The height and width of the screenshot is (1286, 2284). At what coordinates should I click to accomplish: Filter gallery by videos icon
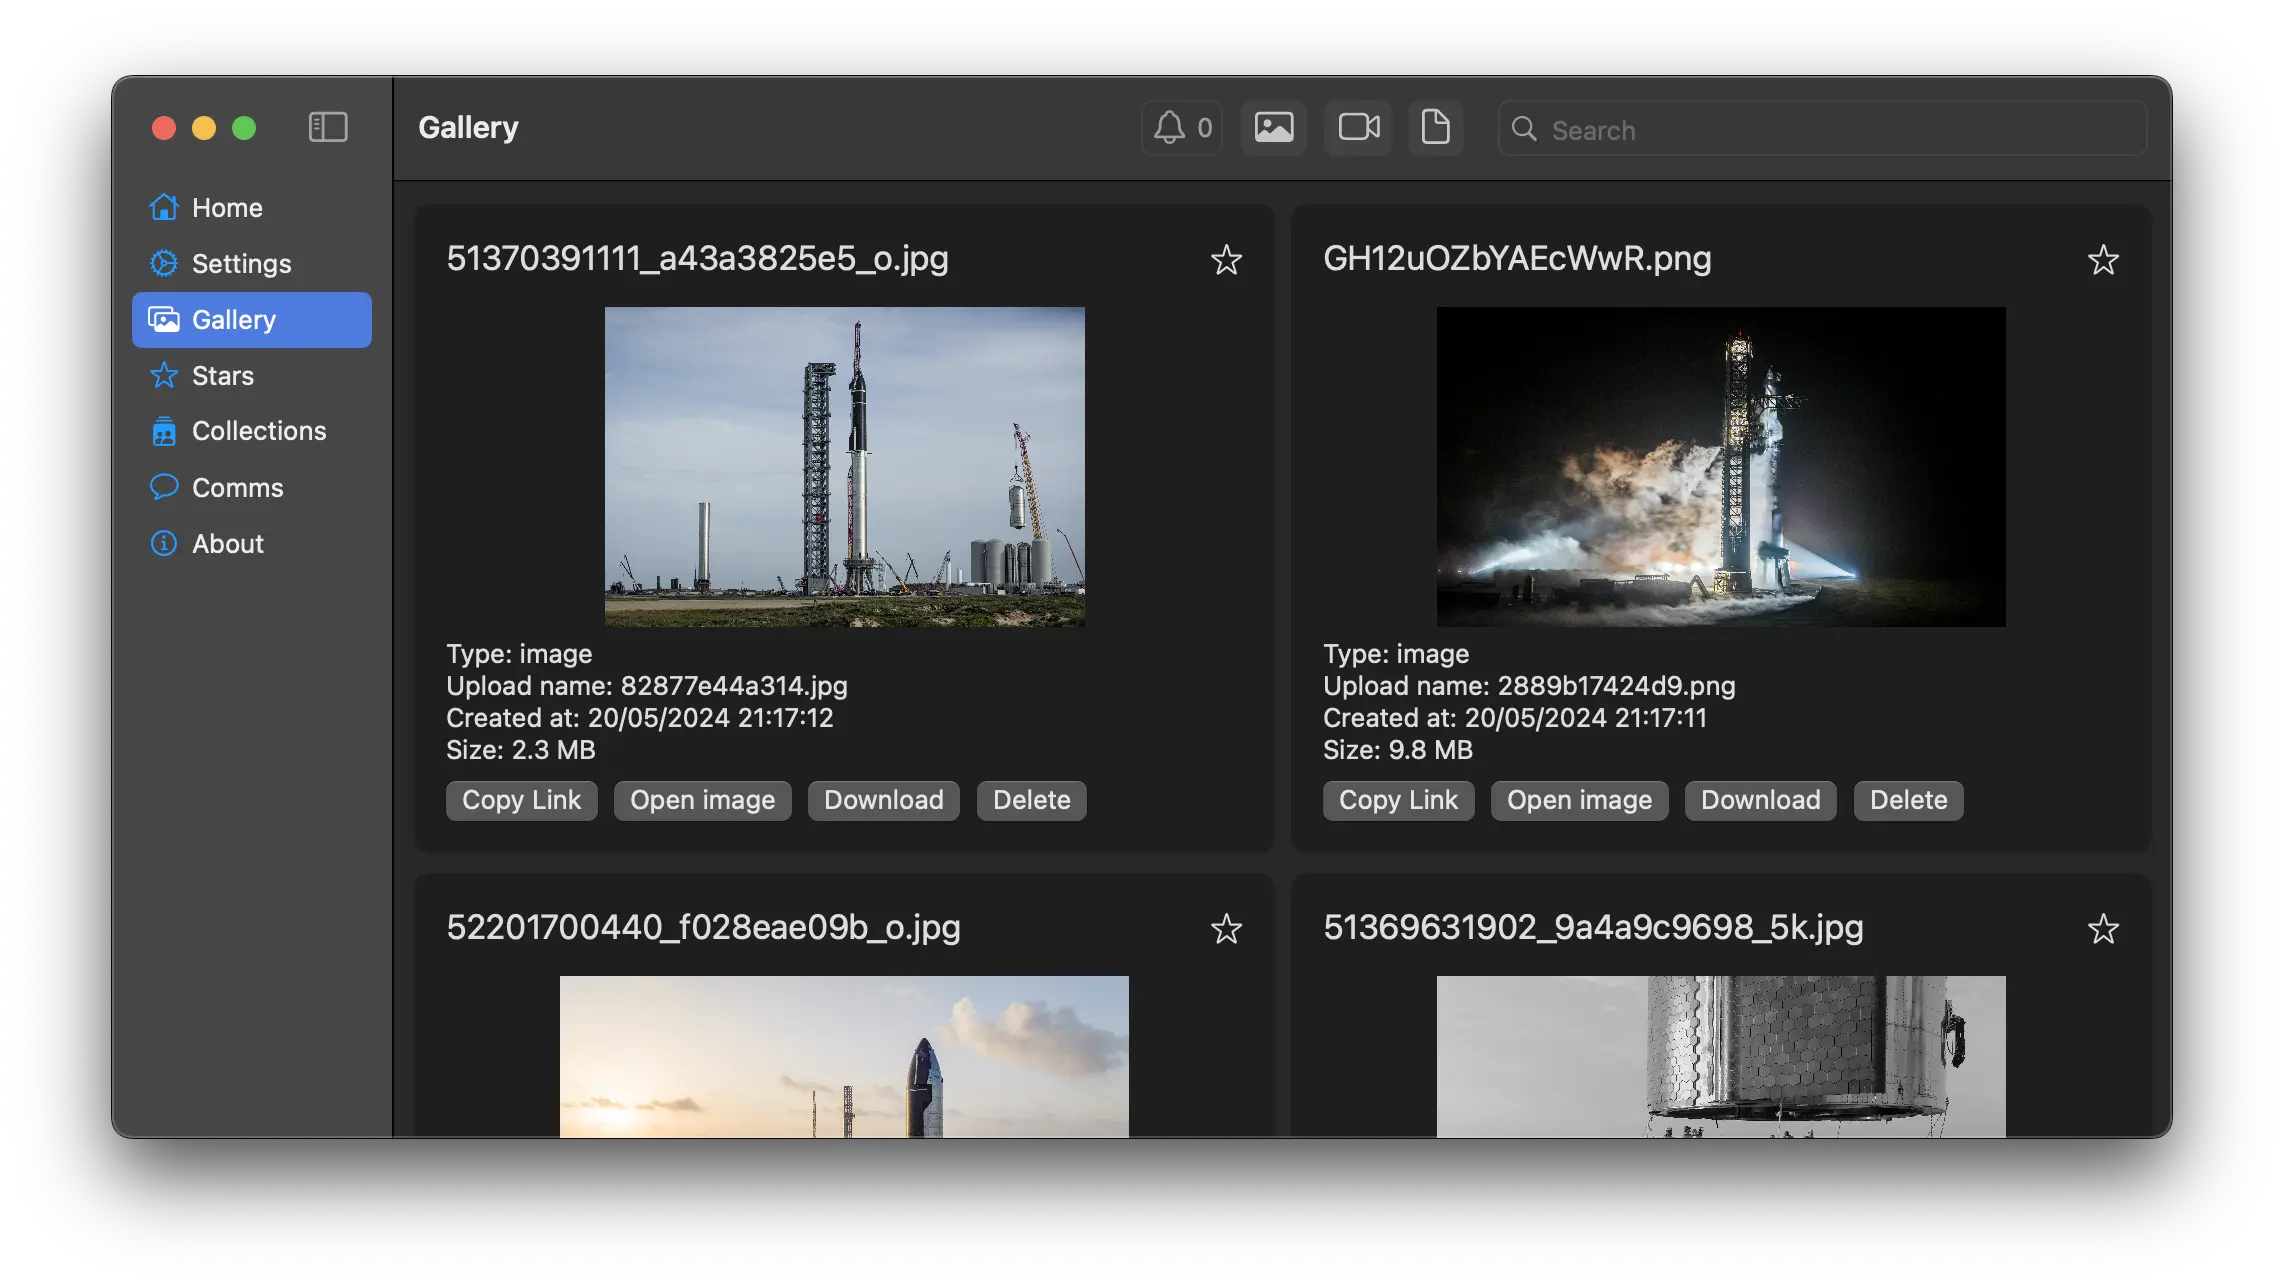pos(1358,128)
